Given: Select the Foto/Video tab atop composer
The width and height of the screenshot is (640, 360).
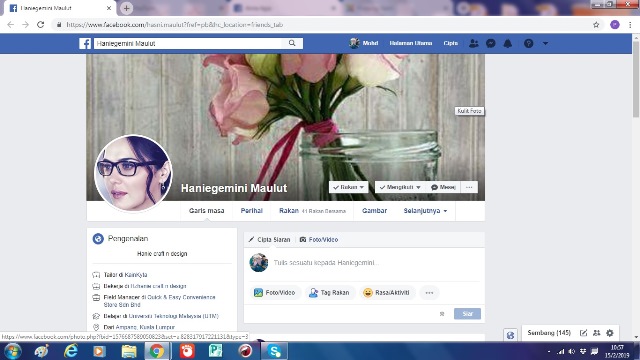Looking at the screenshot, I should (x=319, y=240).
